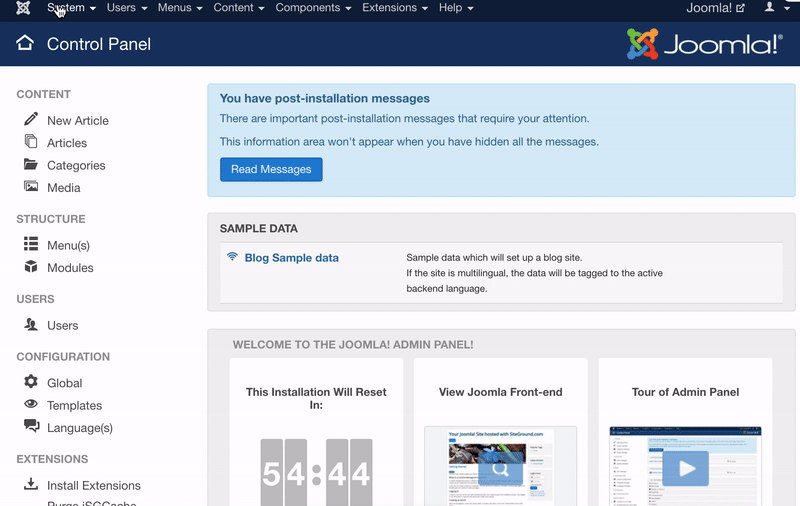Open the Articles list link
Image resolution: width=800 pixels, height=506 pixels.
[x=67, y=143]
